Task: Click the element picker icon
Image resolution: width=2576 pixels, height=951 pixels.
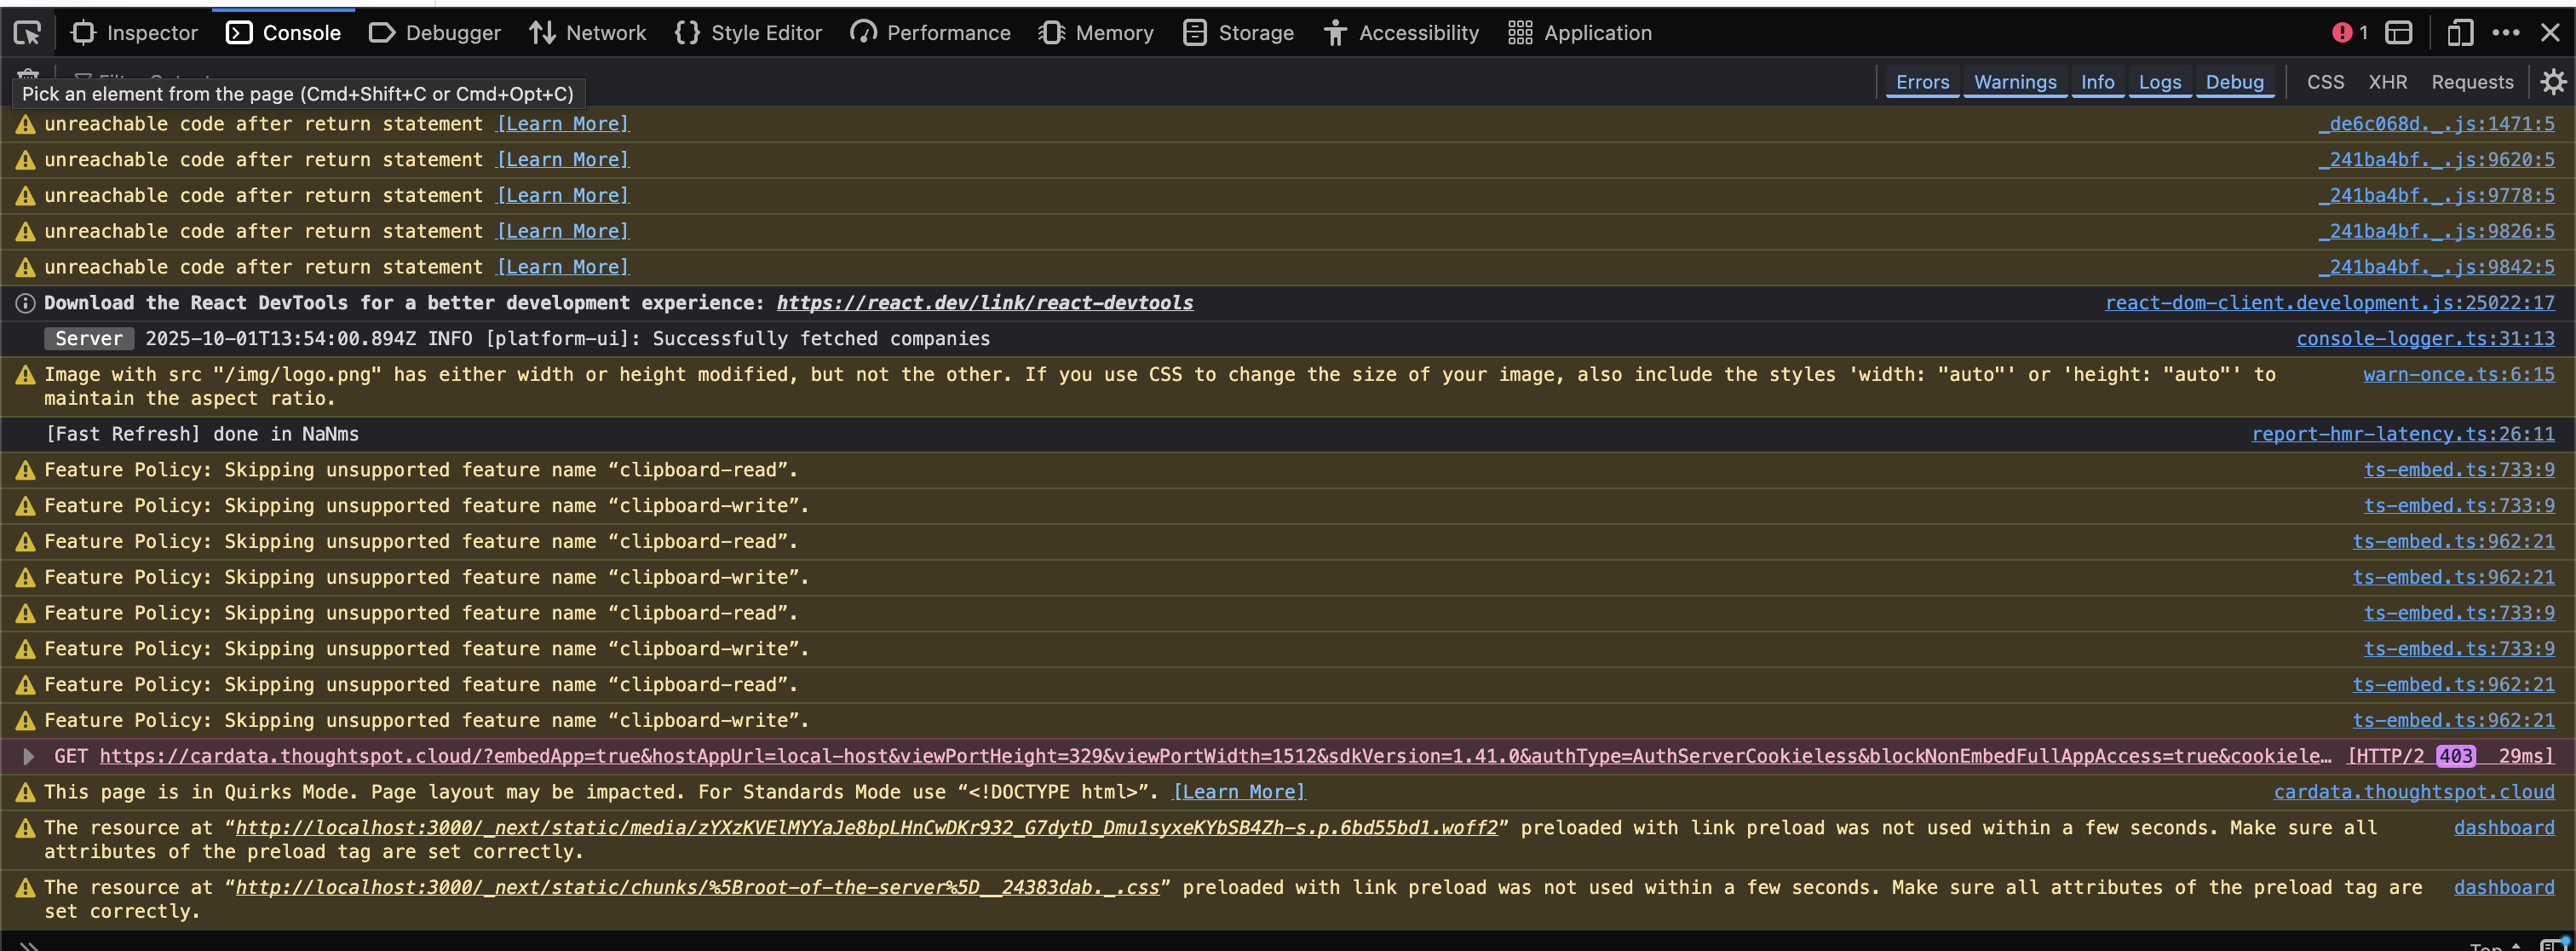Action: coord(27,33)
